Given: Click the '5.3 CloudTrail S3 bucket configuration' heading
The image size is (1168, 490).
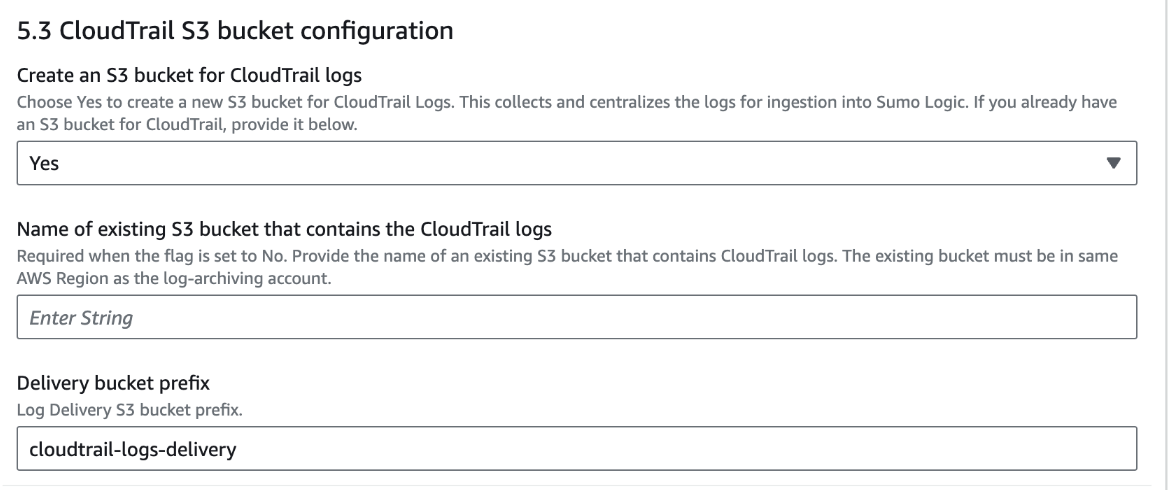Looking at the screenshot, I should (236, 31).
